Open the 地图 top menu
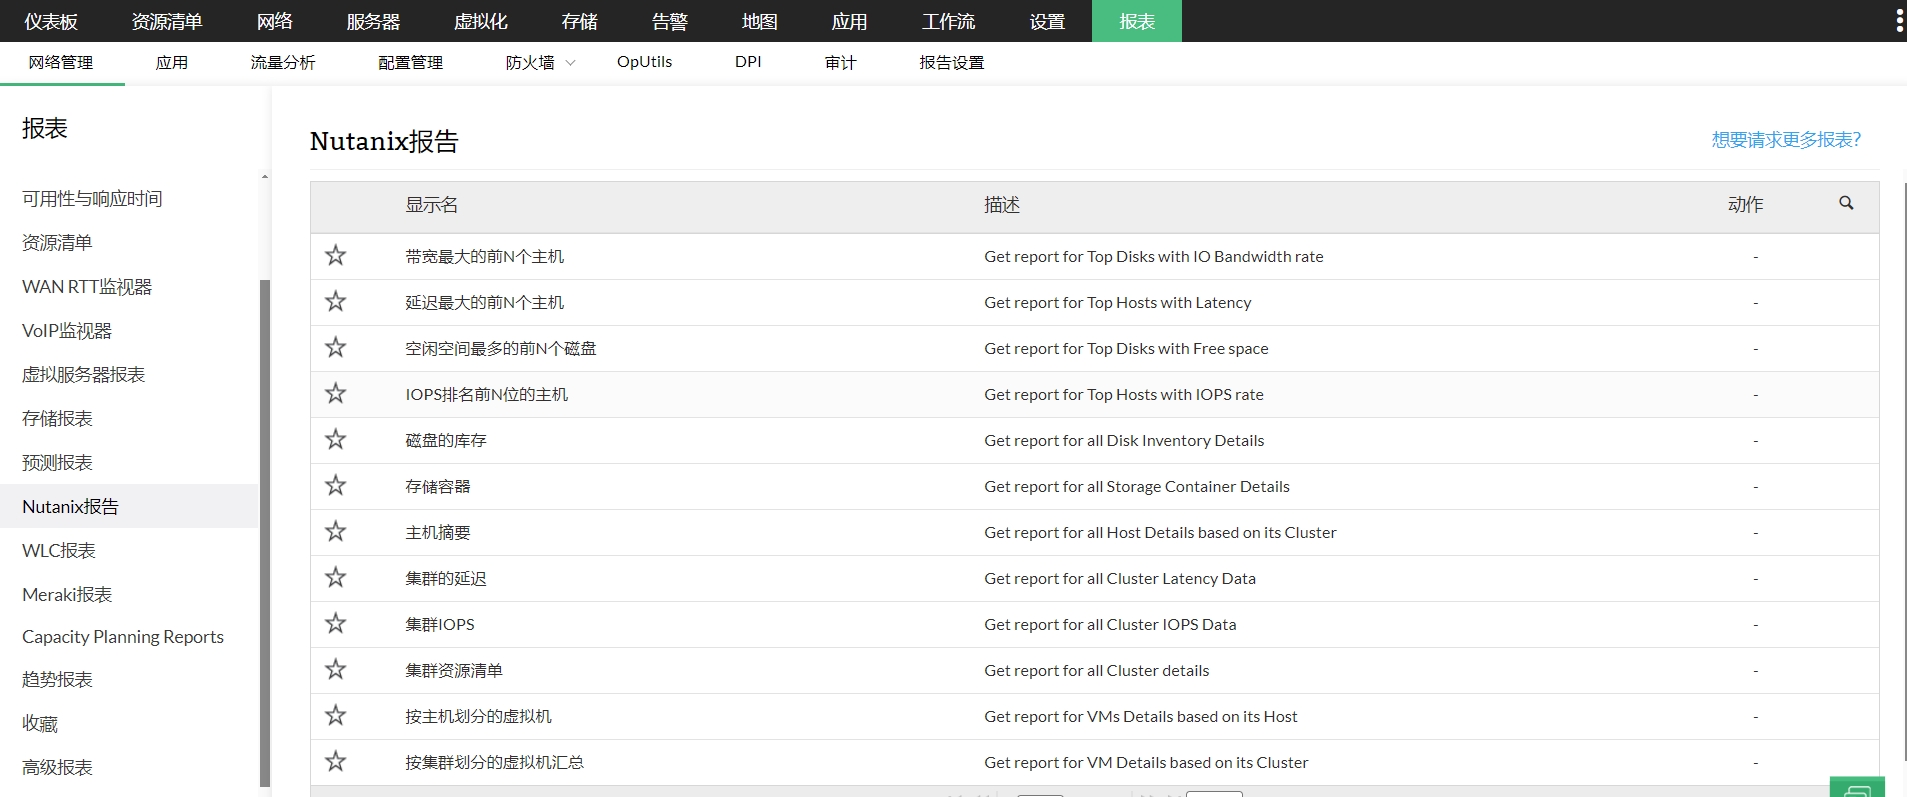Image resolution: width=1907 pixels, height=797 pixels. click(760, 21)
